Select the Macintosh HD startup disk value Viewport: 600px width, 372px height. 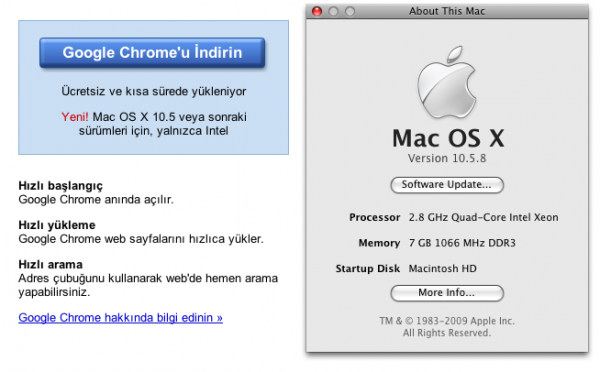442,269
